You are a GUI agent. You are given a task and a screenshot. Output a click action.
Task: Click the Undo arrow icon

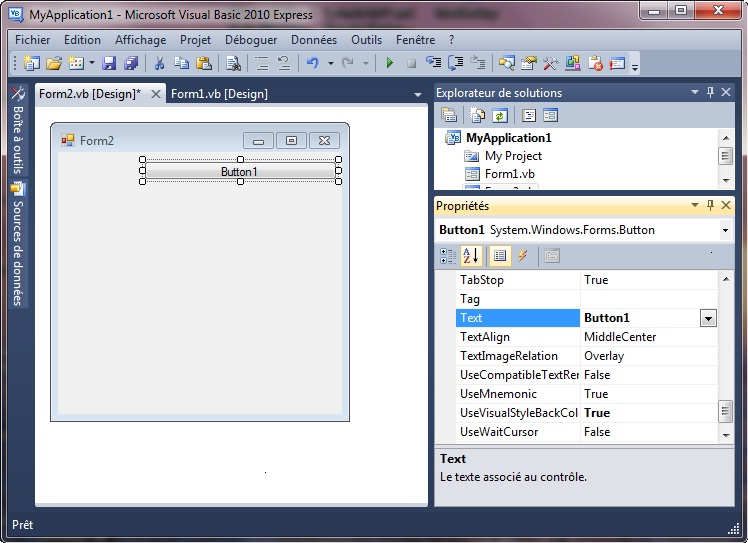point(312,63)
